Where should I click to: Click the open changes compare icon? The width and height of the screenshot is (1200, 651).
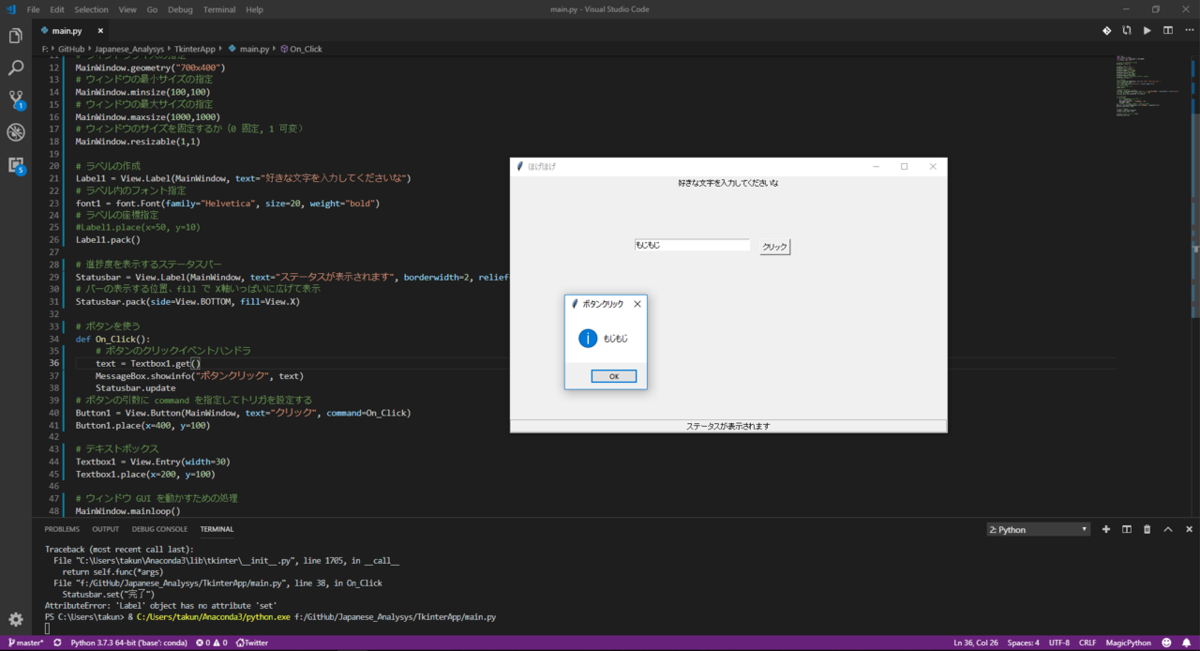1127,31
